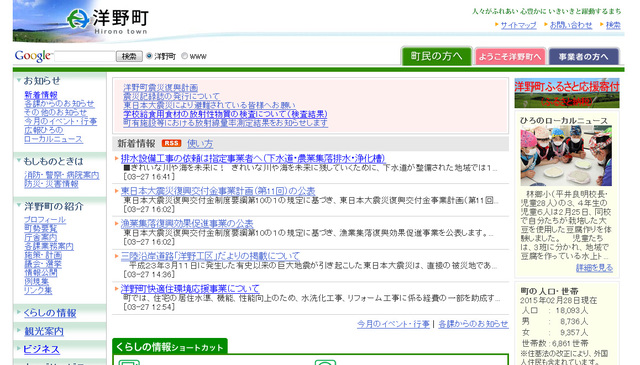The width and height of the screenshot is (640, 365).
Task: Open プロフィール sidebar link
Action: pos(45,220)
